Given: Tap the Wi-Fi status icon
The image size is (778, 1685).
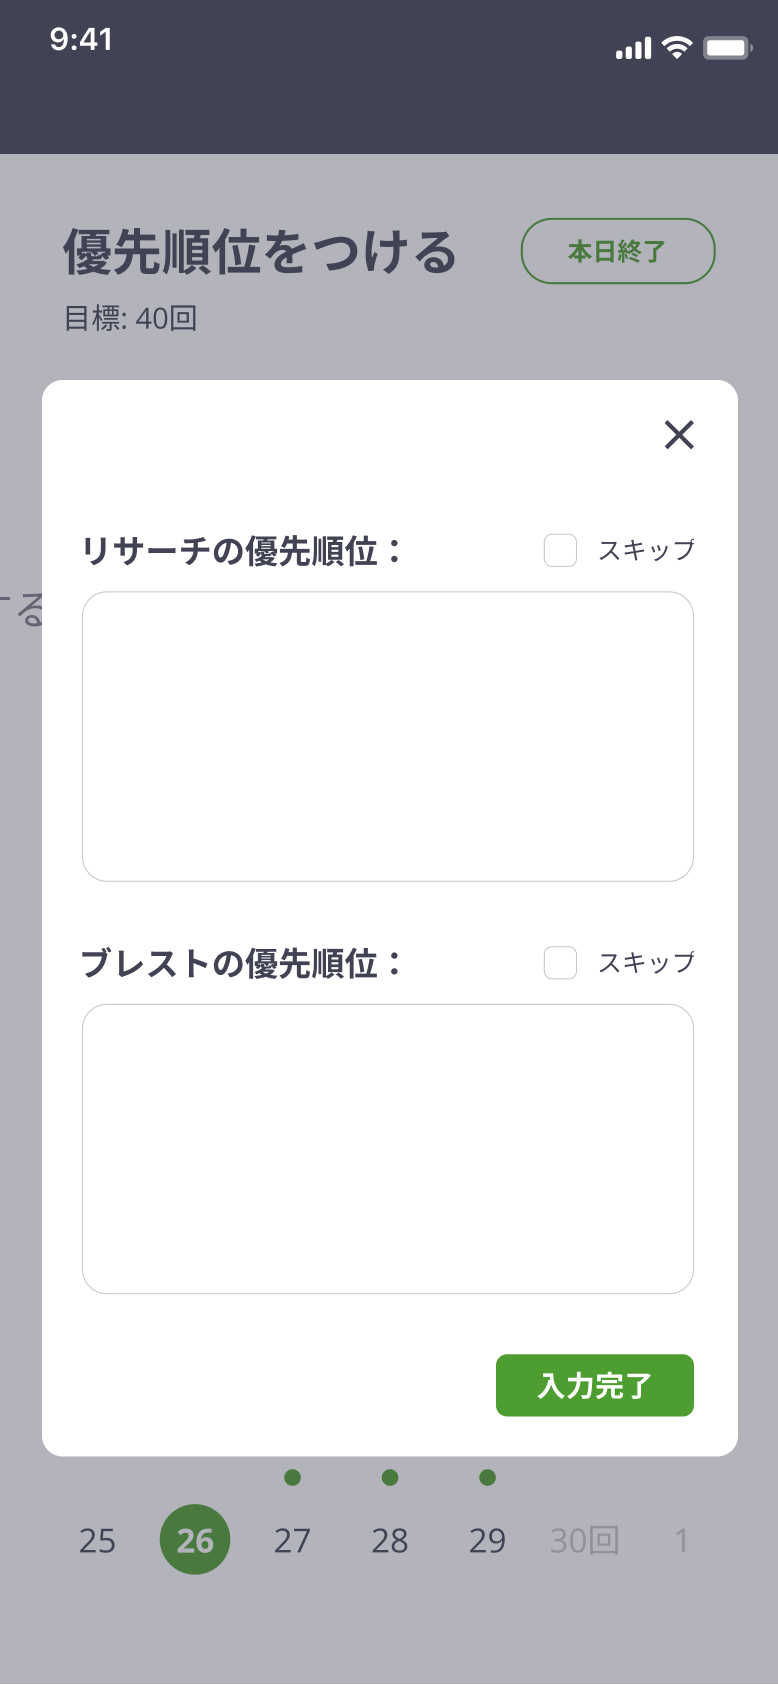Looking at the screenshot, I should coord(677,47).
